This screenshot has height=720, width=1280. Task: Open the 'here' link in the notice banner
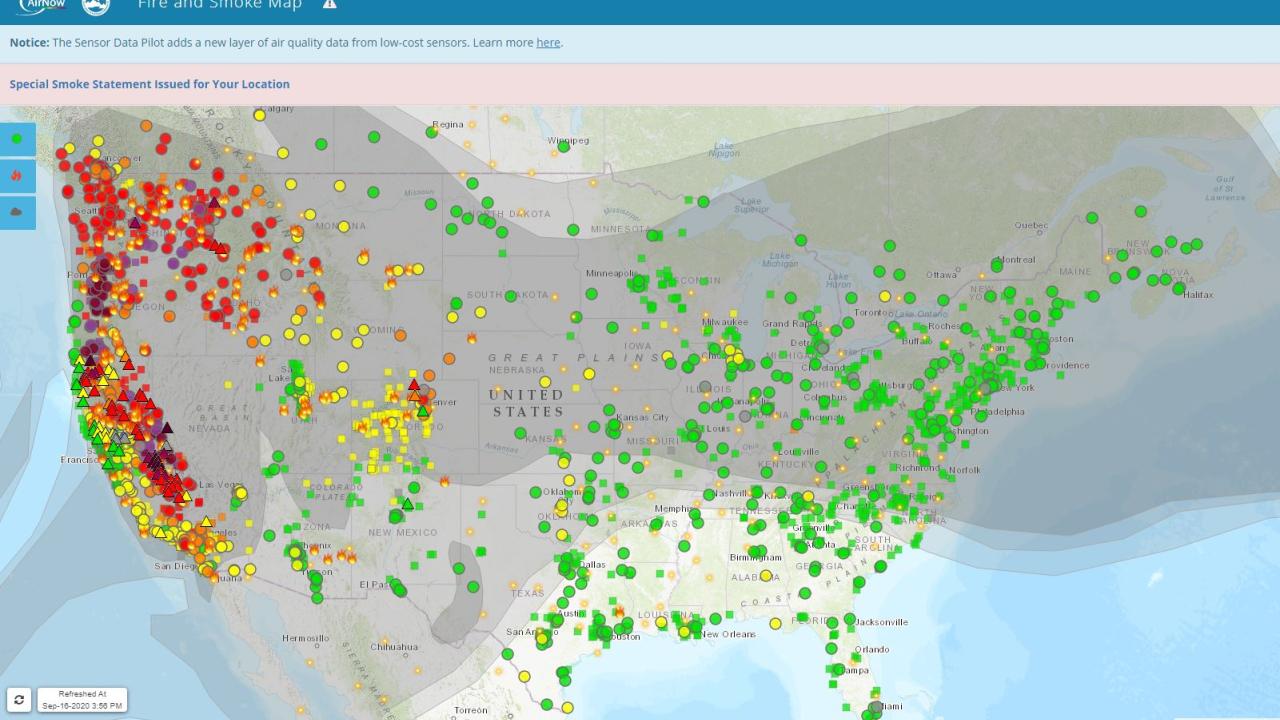coord(548,43)
